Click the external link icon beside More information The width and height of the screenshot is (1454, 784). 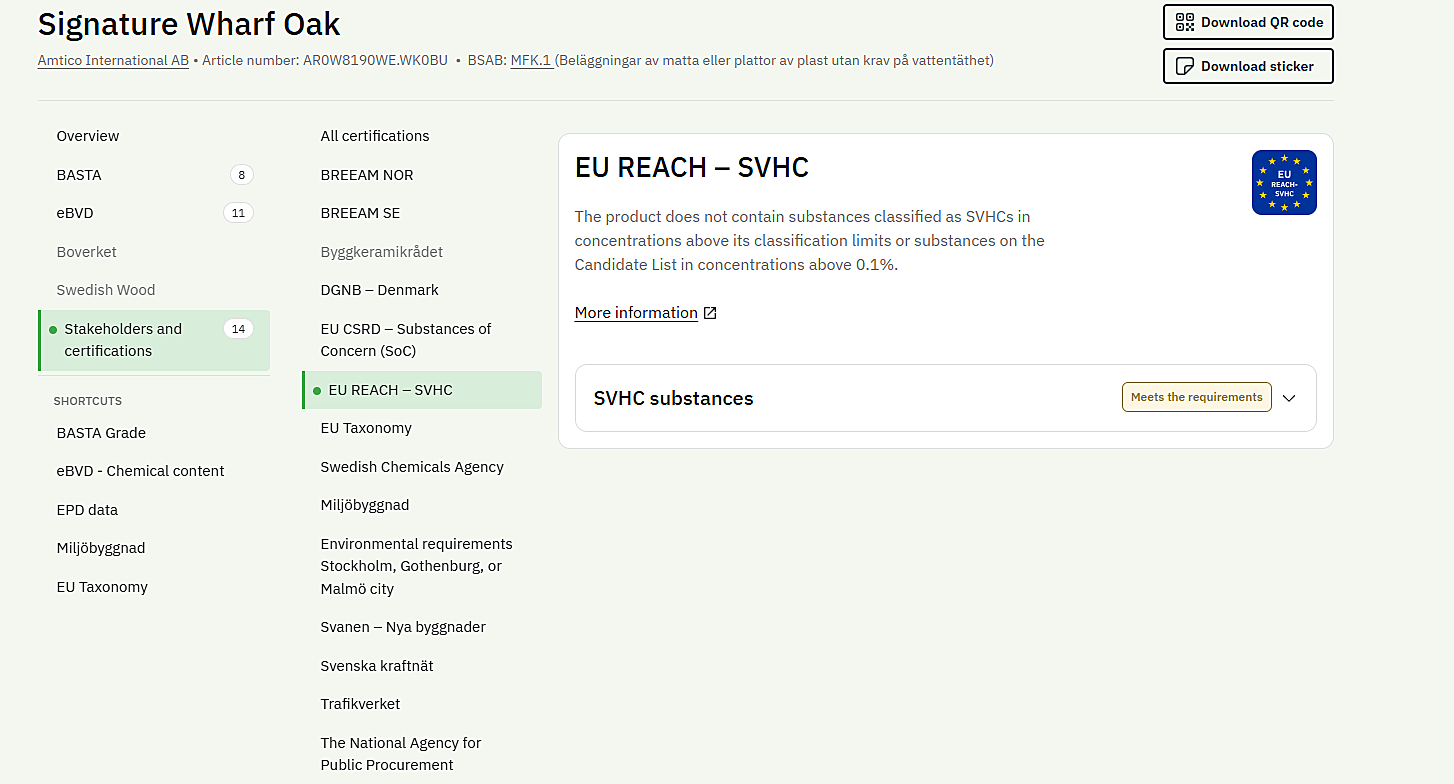710,313
